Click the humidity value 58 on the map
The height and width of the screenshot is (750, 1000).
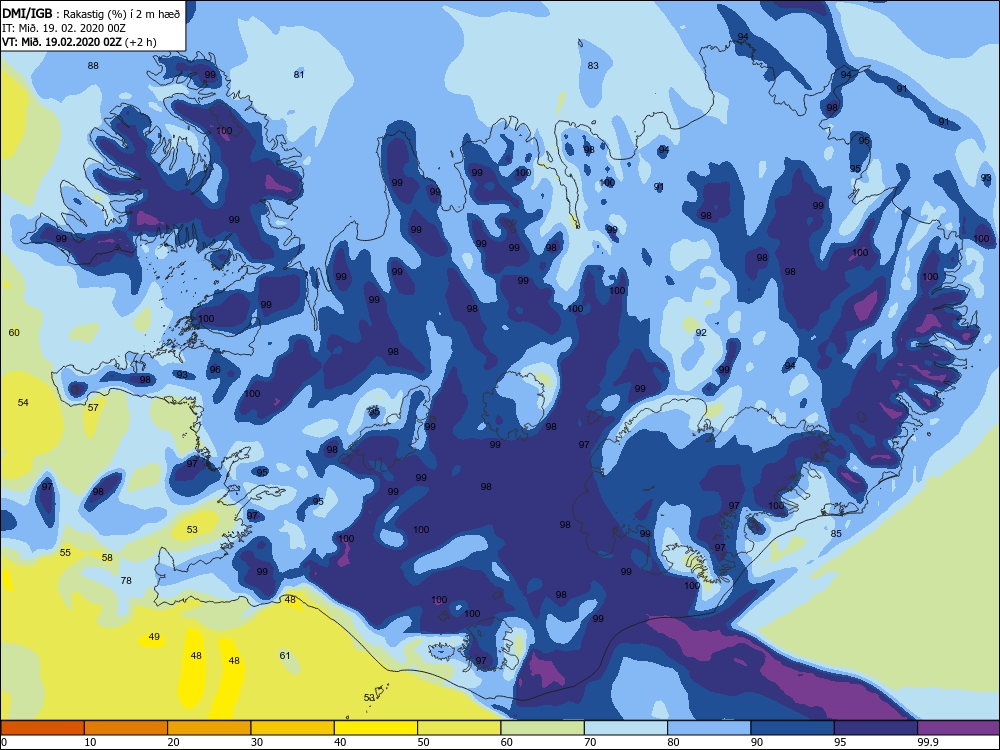tap(107, 557)
